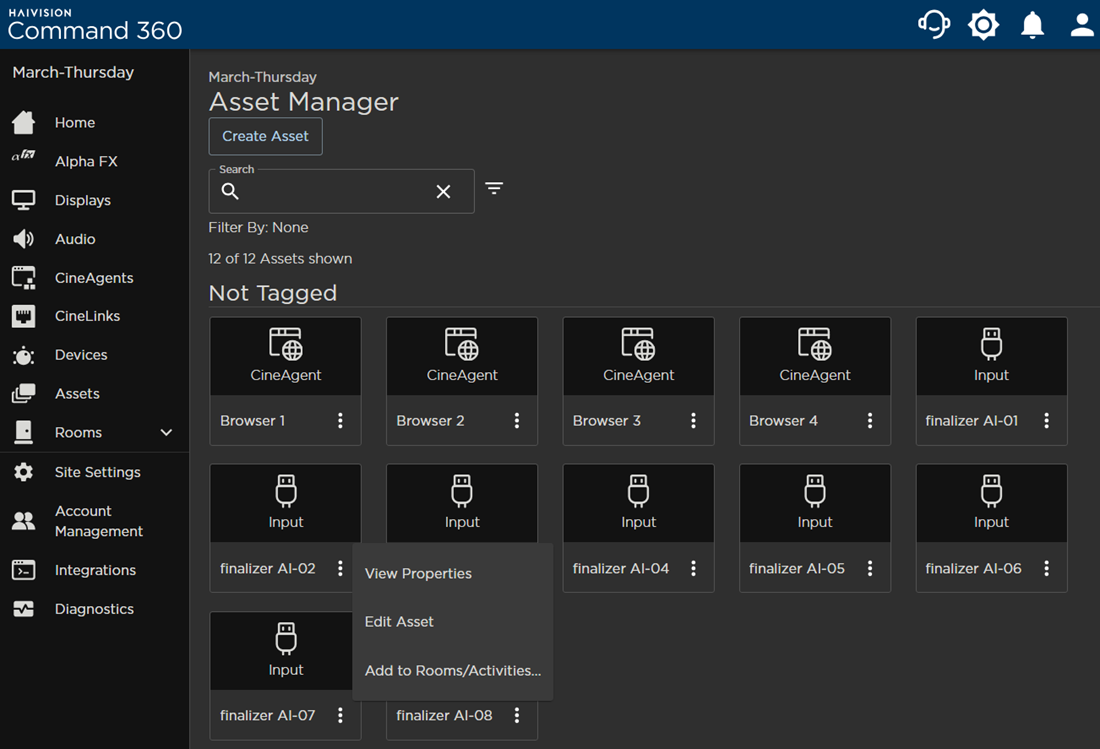Click the Audio speaker icon
The image size is (1100, 749).
pyautogui.click(x=24, y=239)
